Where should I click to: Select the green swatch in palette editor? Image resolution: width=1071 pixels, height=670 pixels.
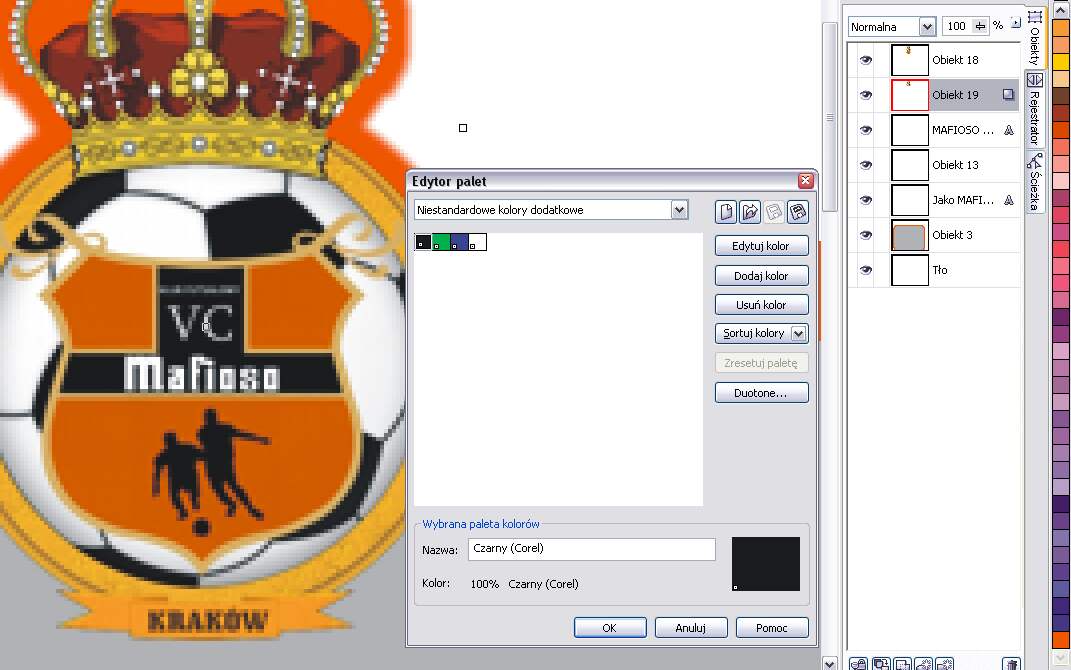[x=441, y=242]
